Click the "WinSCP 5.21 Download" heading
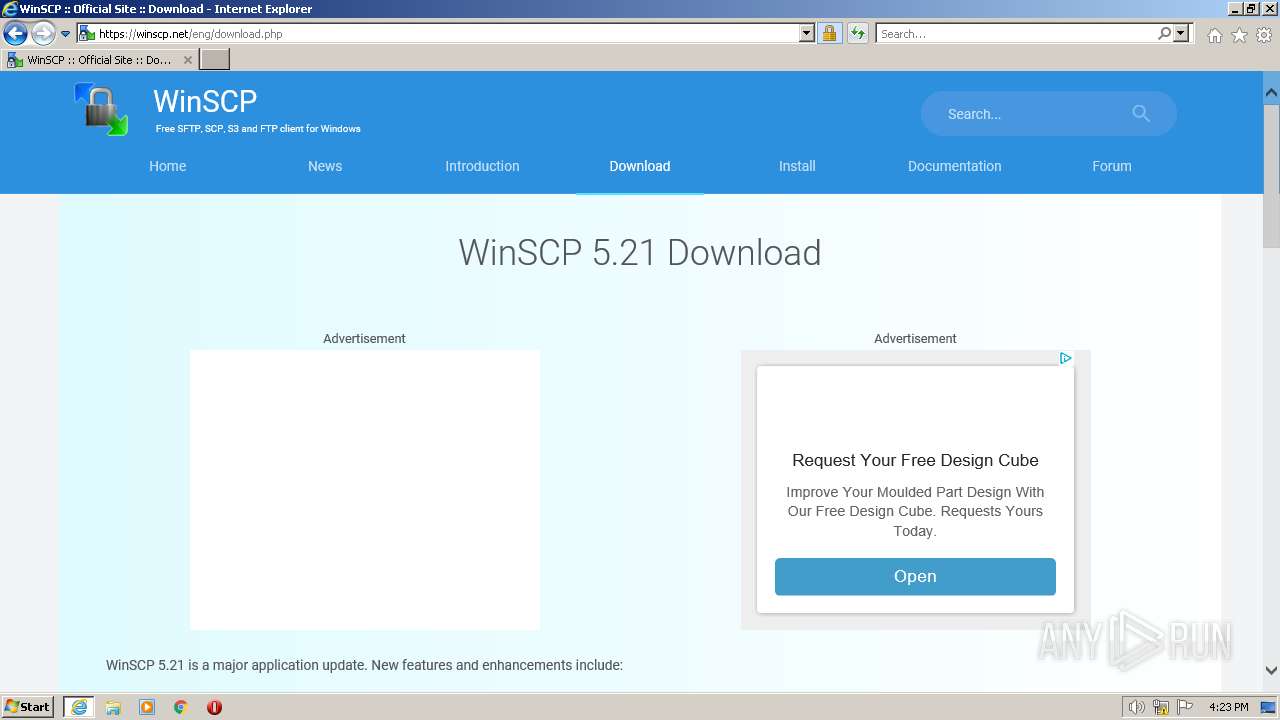The height and width of the screenshot is (720, 1280). (640, 252)
